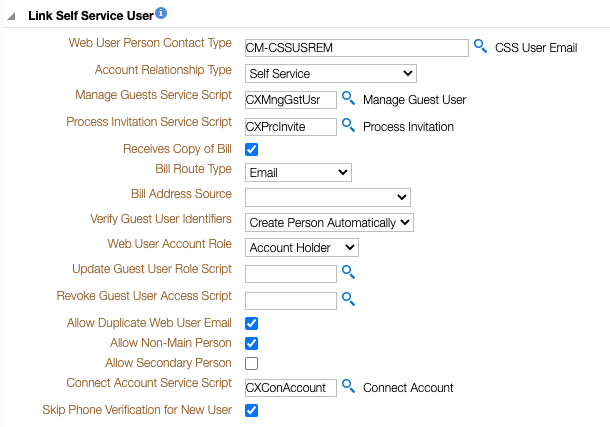
Task: Open Revoke Guest User Access Script lookup
Action: click(348, 299)
